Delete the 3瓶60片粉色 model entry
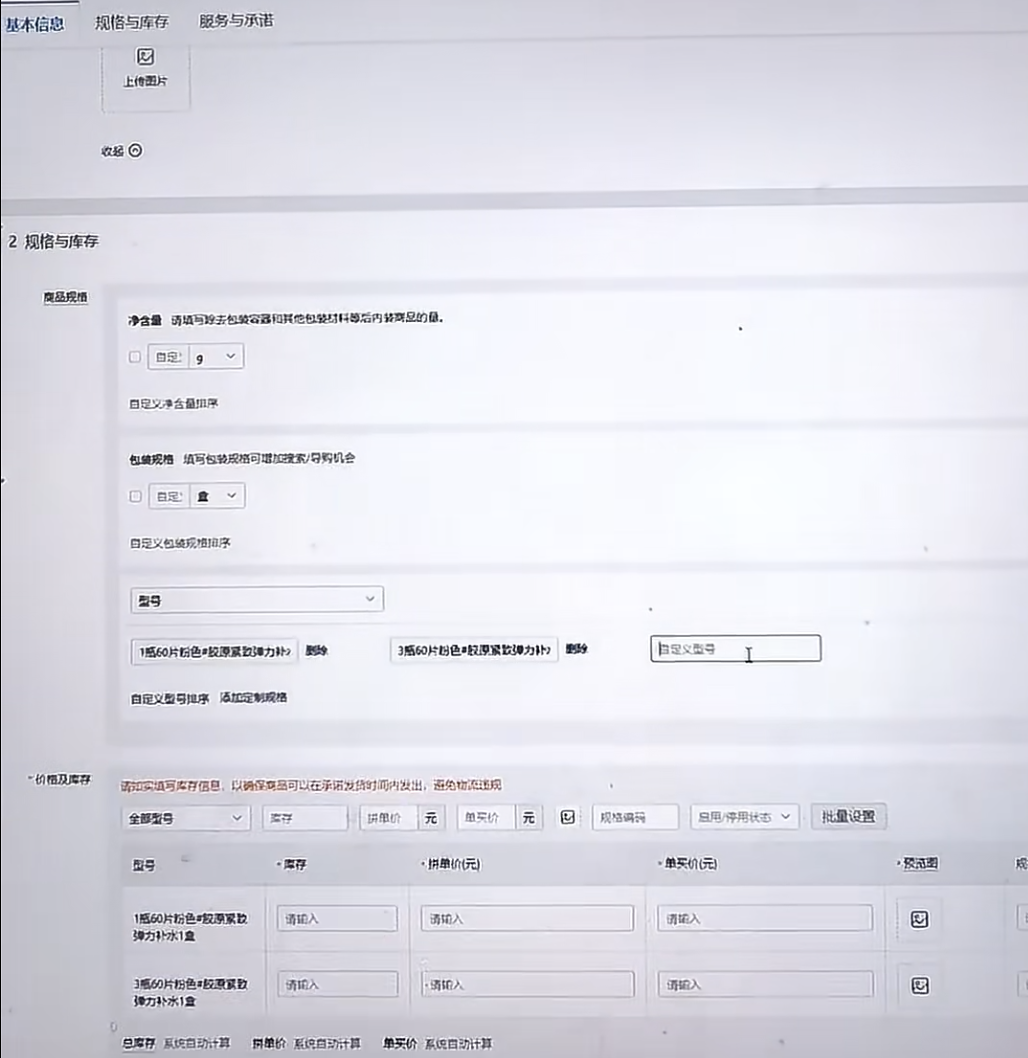 click(x=577, y=649)
